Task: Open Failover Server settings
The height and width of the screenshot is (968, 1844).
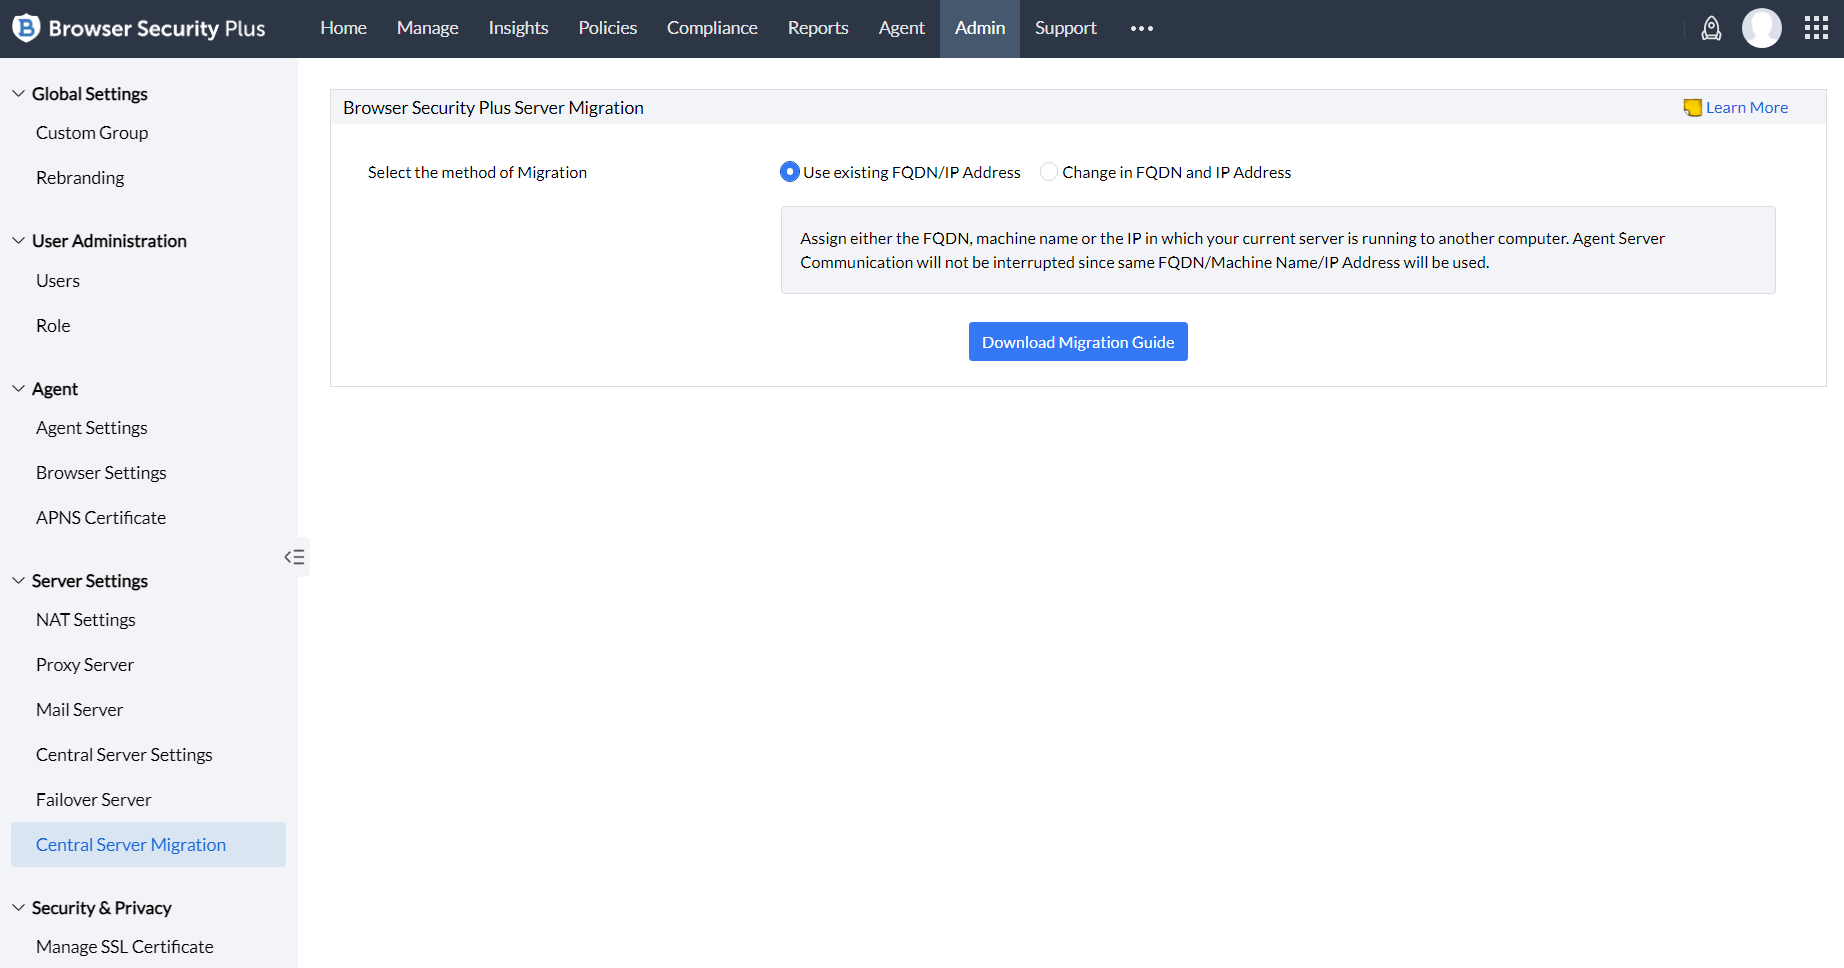Action: pyautogui.click(x=94, y=800)
